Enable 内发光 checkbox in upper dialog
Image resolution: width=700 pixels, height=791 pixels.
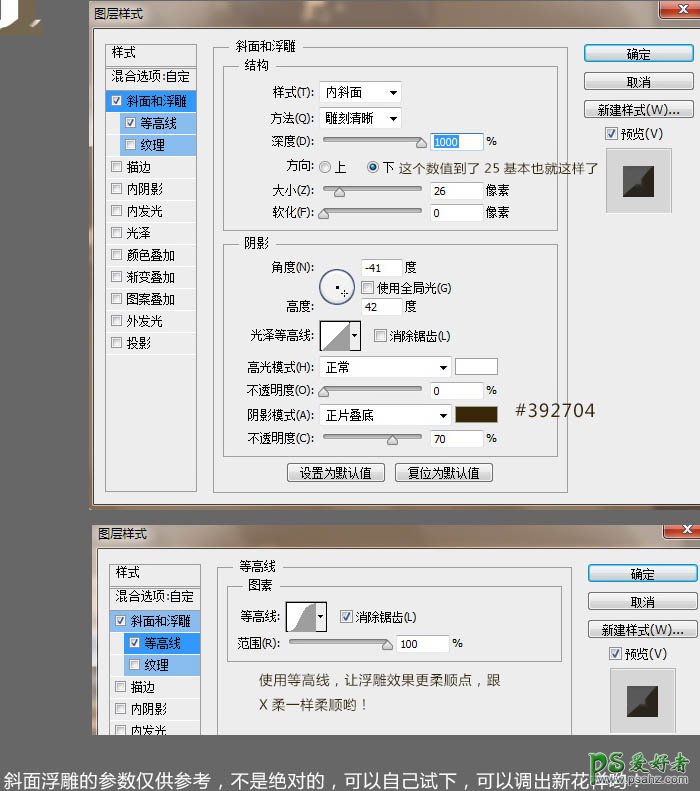coord(116,210)
